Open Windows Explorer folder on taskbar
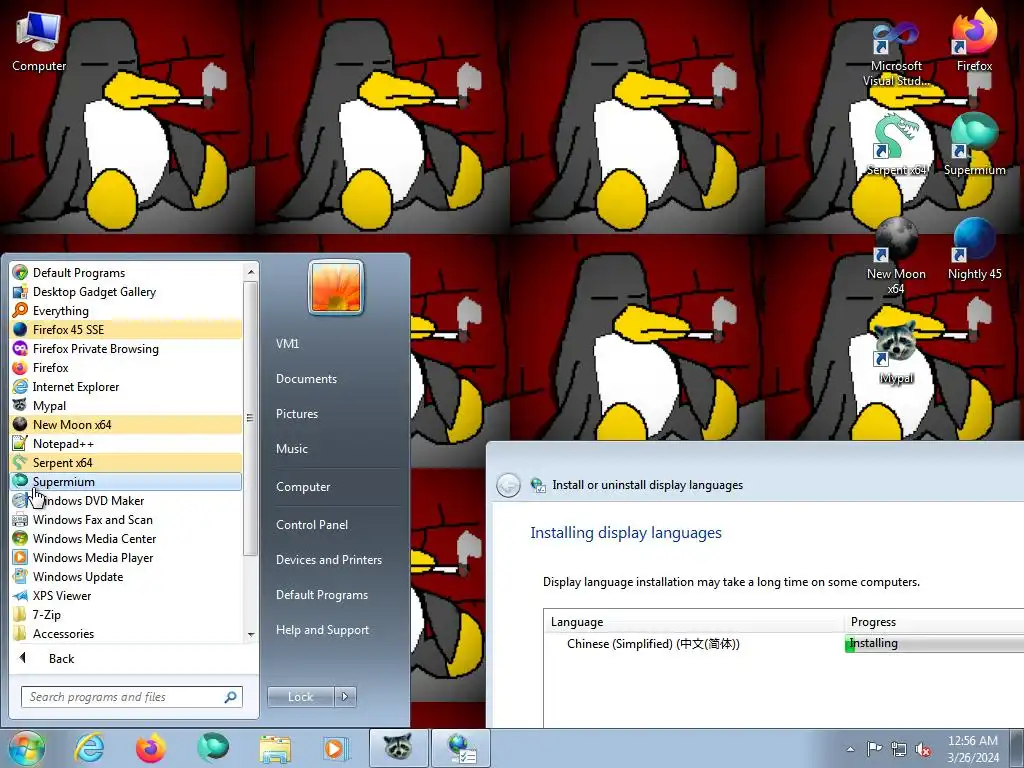This screenshot has width=1024, height=768. pos(275,748)
